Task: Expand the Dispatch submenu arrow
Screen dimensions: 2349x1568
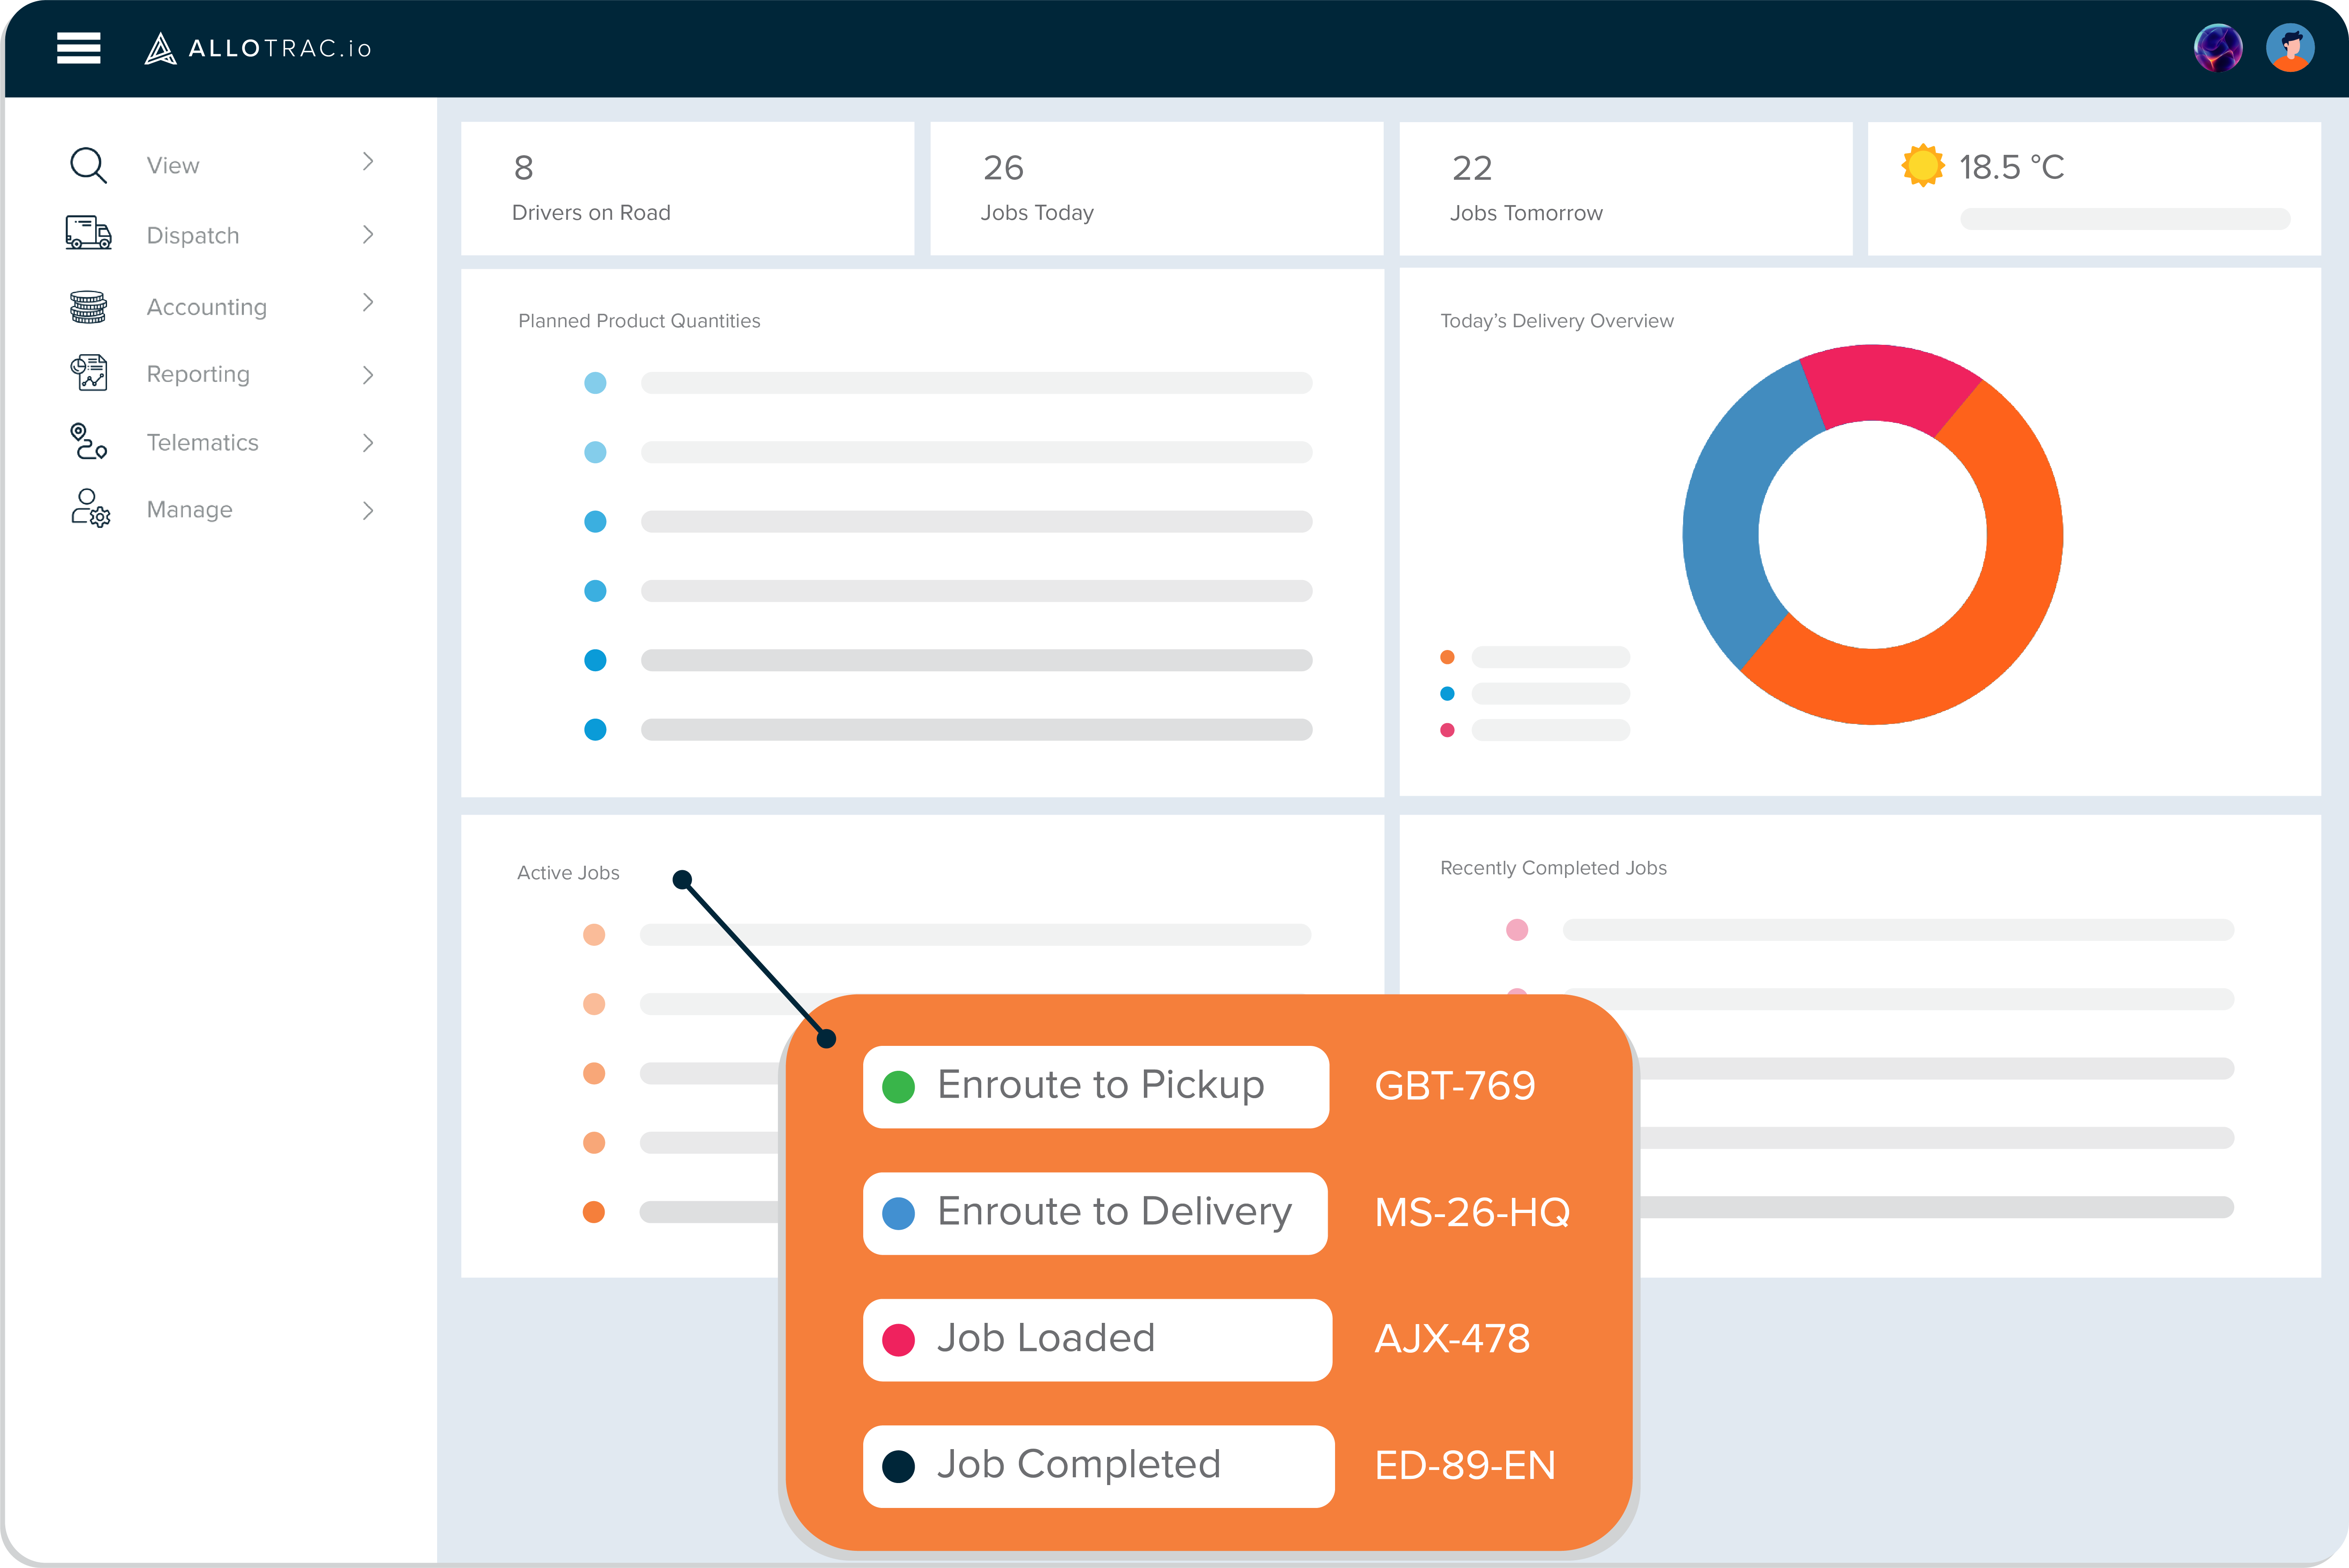Action: point(368,234)
